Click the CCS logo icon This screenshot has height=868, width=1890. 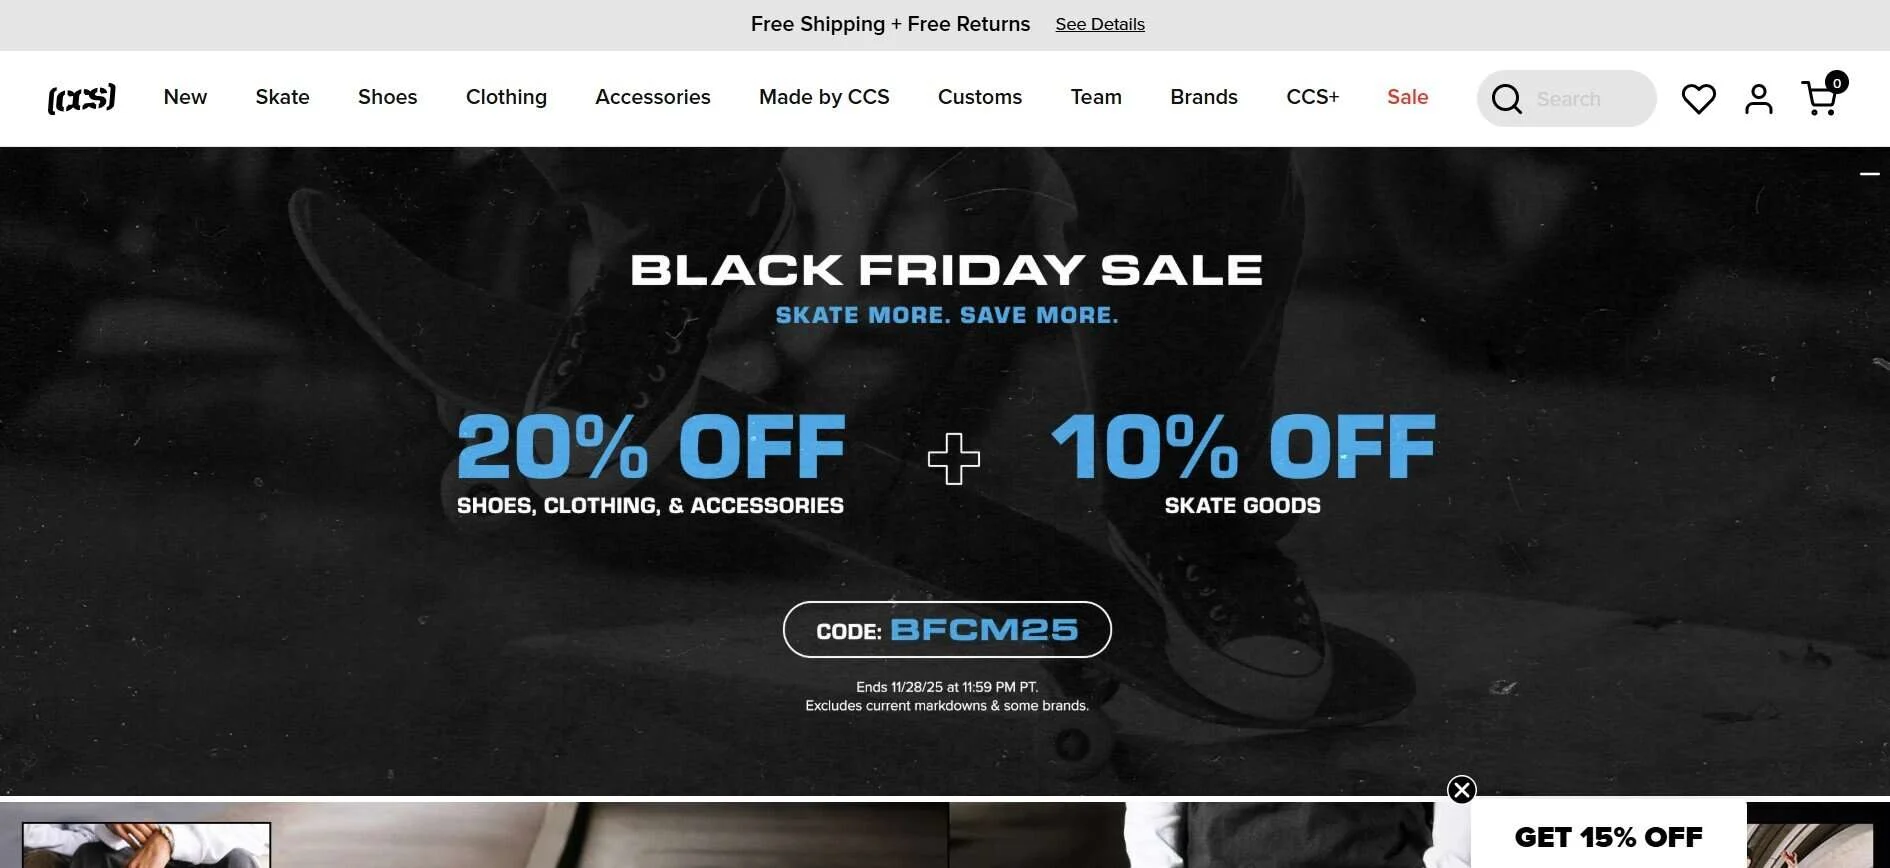point(82,98)
